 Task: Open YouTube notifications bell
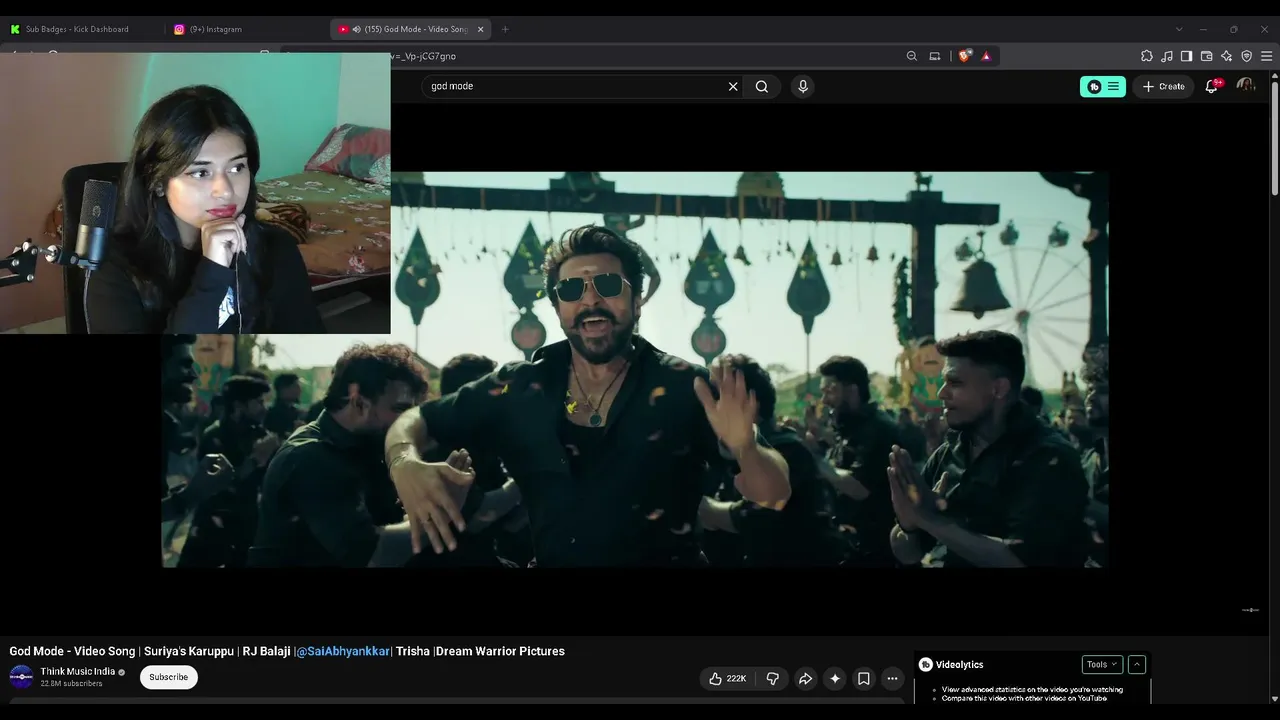pyautogui.click(x=1212, y=86)
